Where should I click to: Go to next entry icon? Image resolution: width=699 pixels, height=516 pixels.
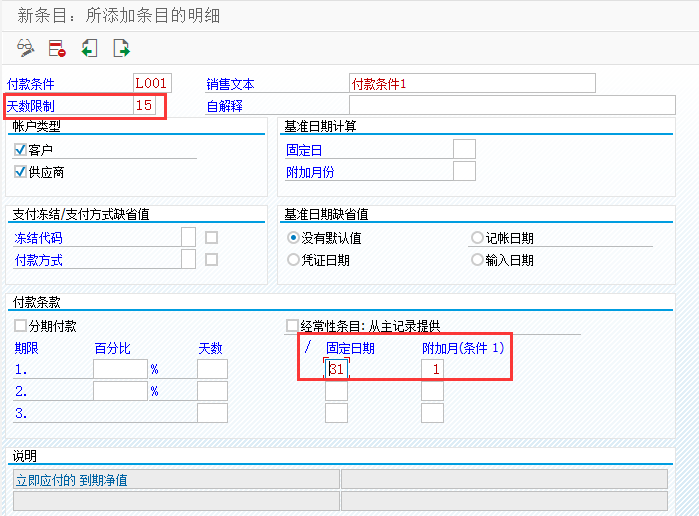[121, 48]
